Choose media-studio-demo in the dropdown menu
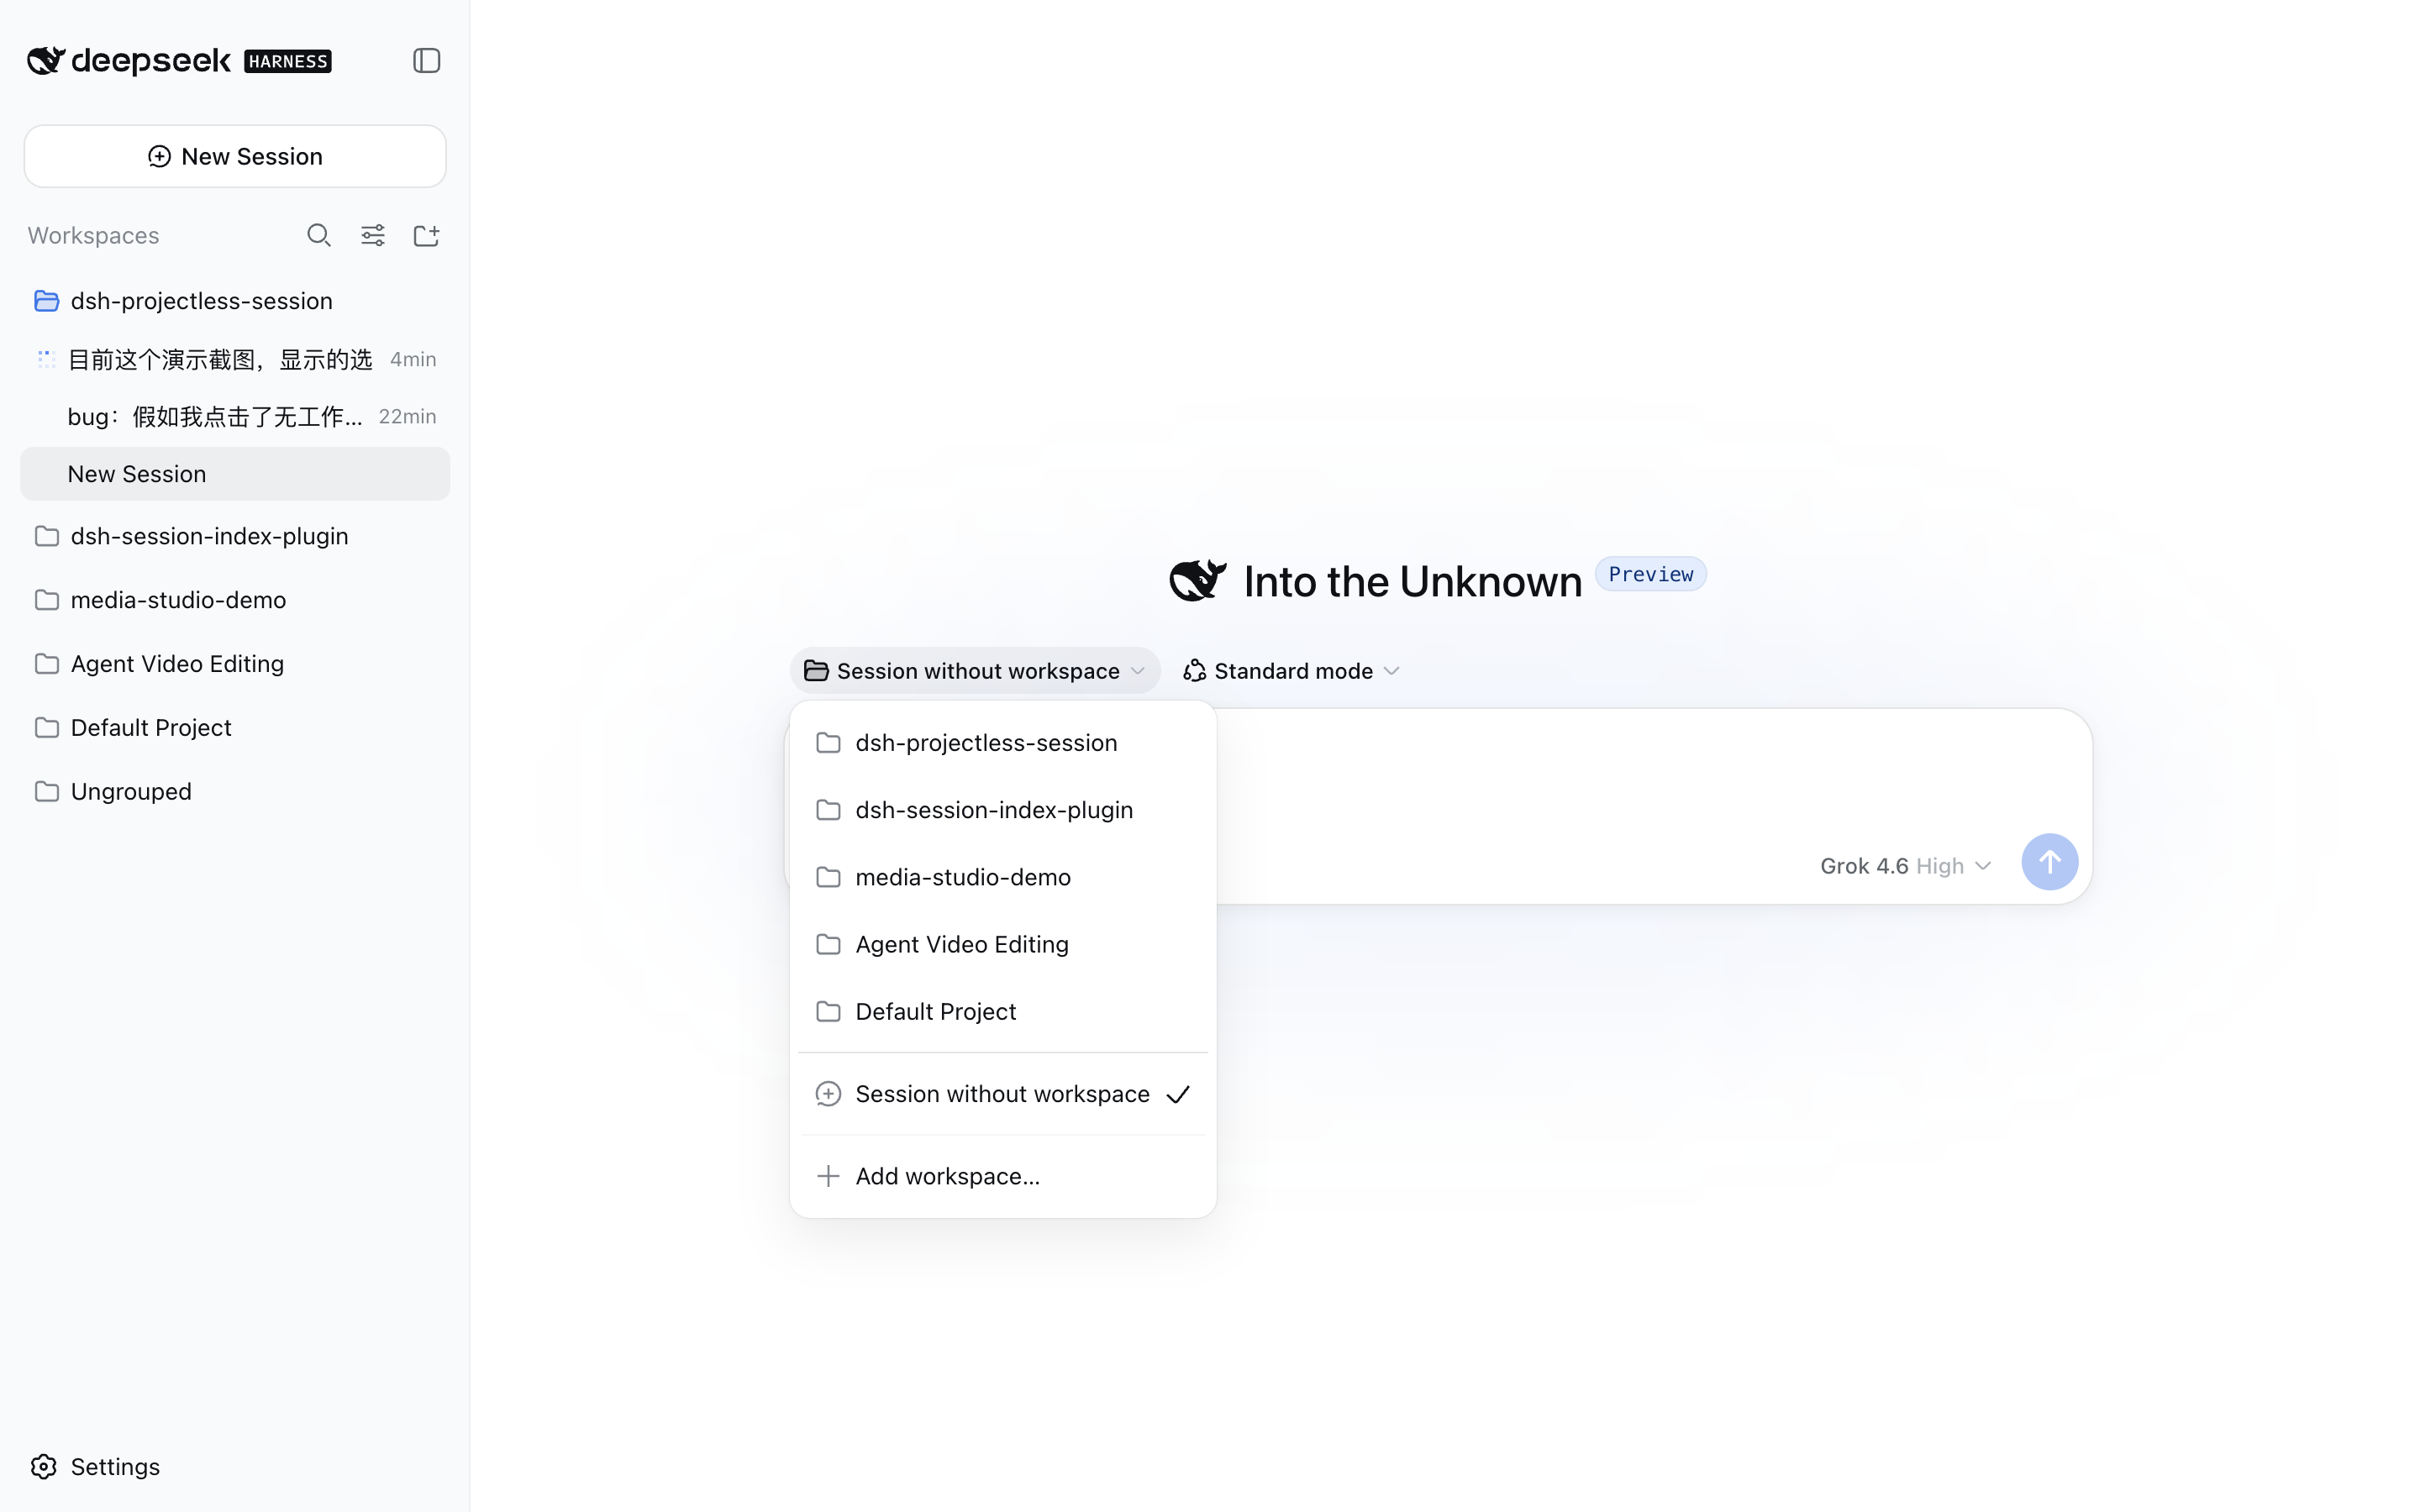The image size is (2420, 1512). tap(1003, 877)
